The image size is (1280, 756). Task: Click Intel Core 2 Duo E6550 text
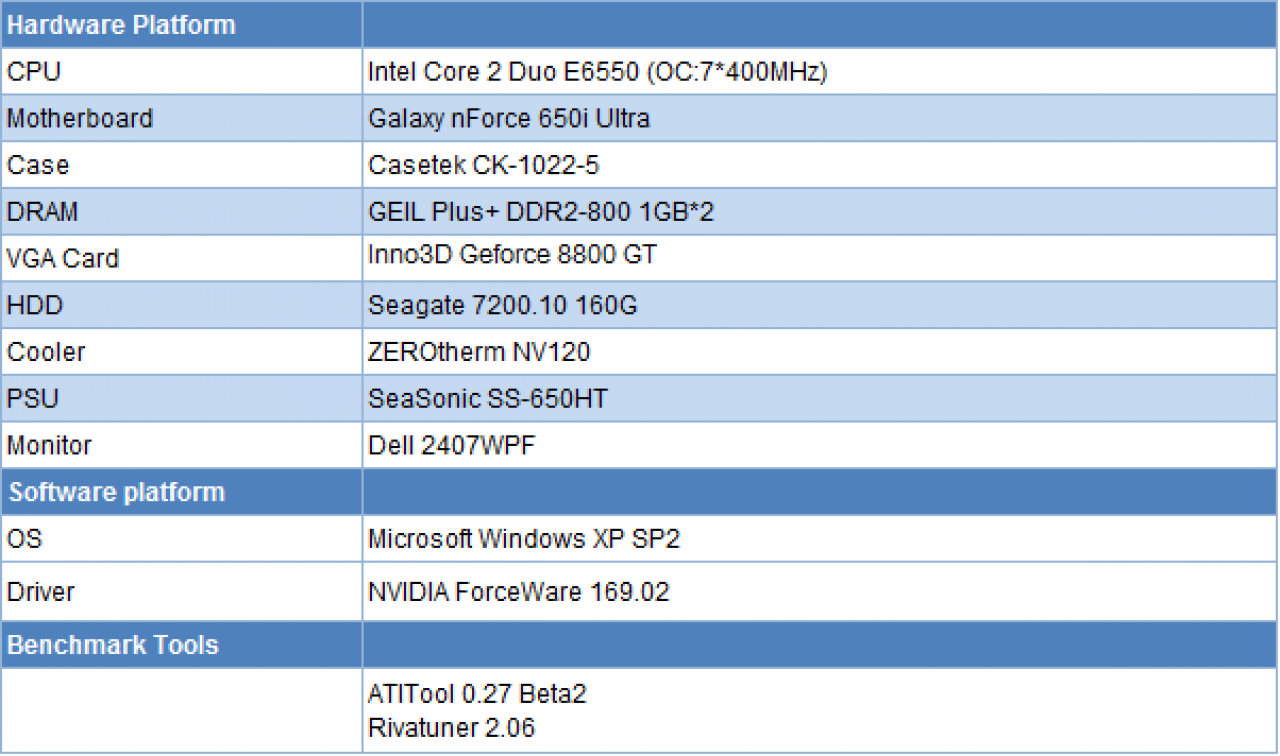point(503,72)
